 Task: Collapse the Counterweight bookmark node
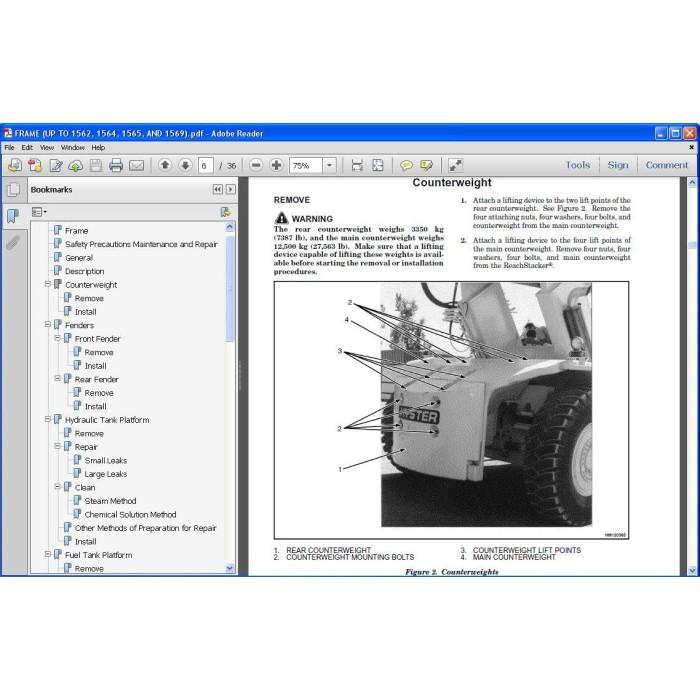(47, 284)
